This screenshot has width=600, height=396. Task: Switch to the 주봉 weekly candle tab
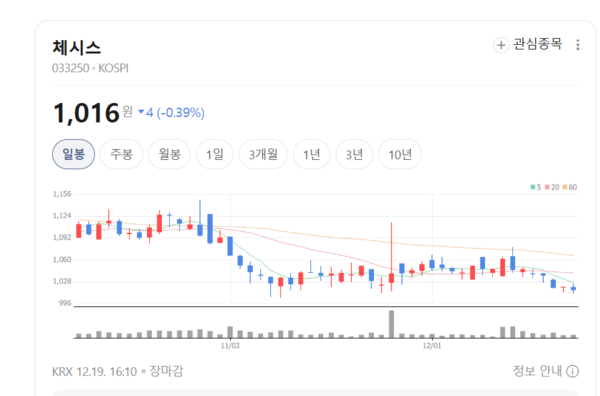(x=121, y=154)
